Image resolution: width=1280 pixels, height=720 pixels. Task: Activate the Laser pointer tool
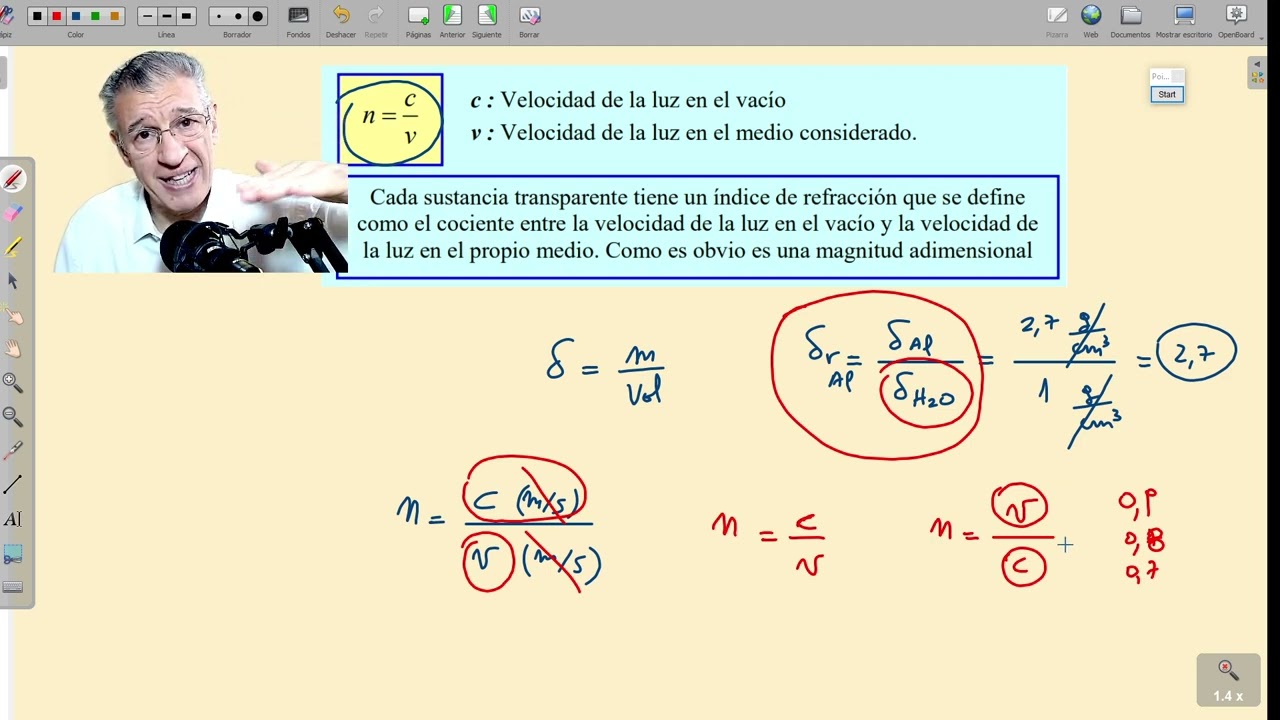(x=13, y=451)
